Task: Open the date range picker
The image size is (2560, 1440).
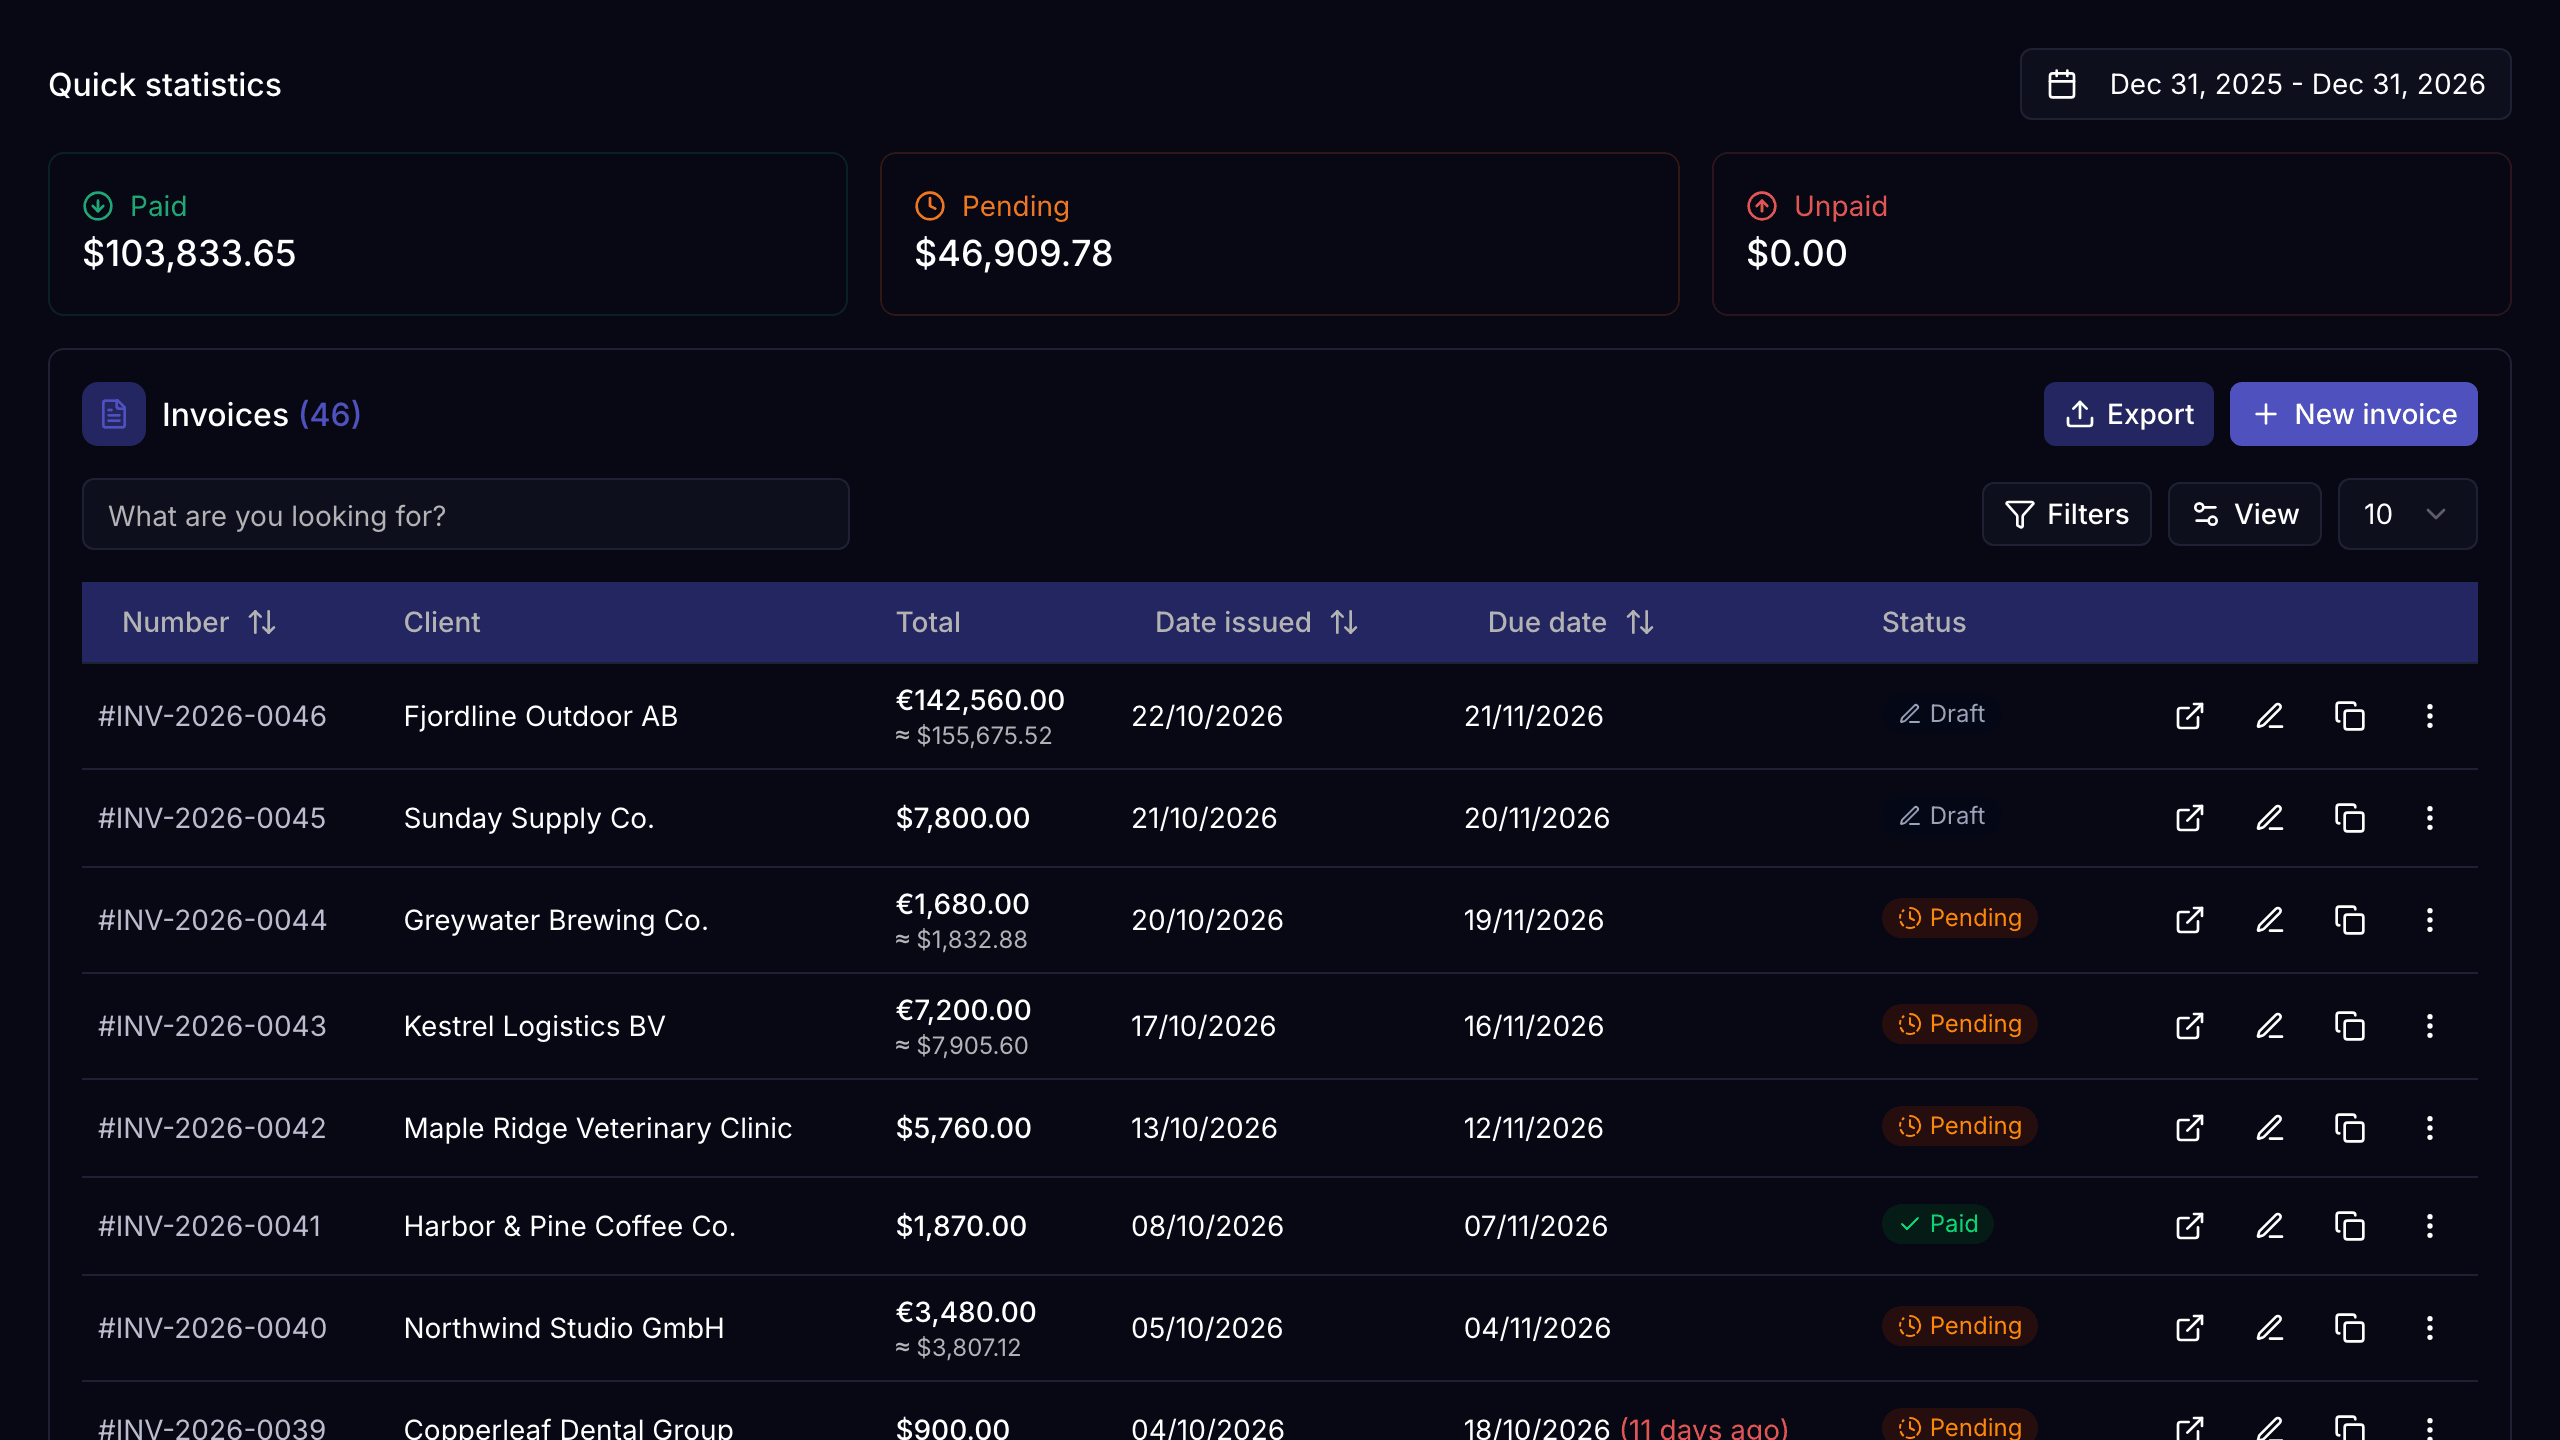Action: point(2265,84)
